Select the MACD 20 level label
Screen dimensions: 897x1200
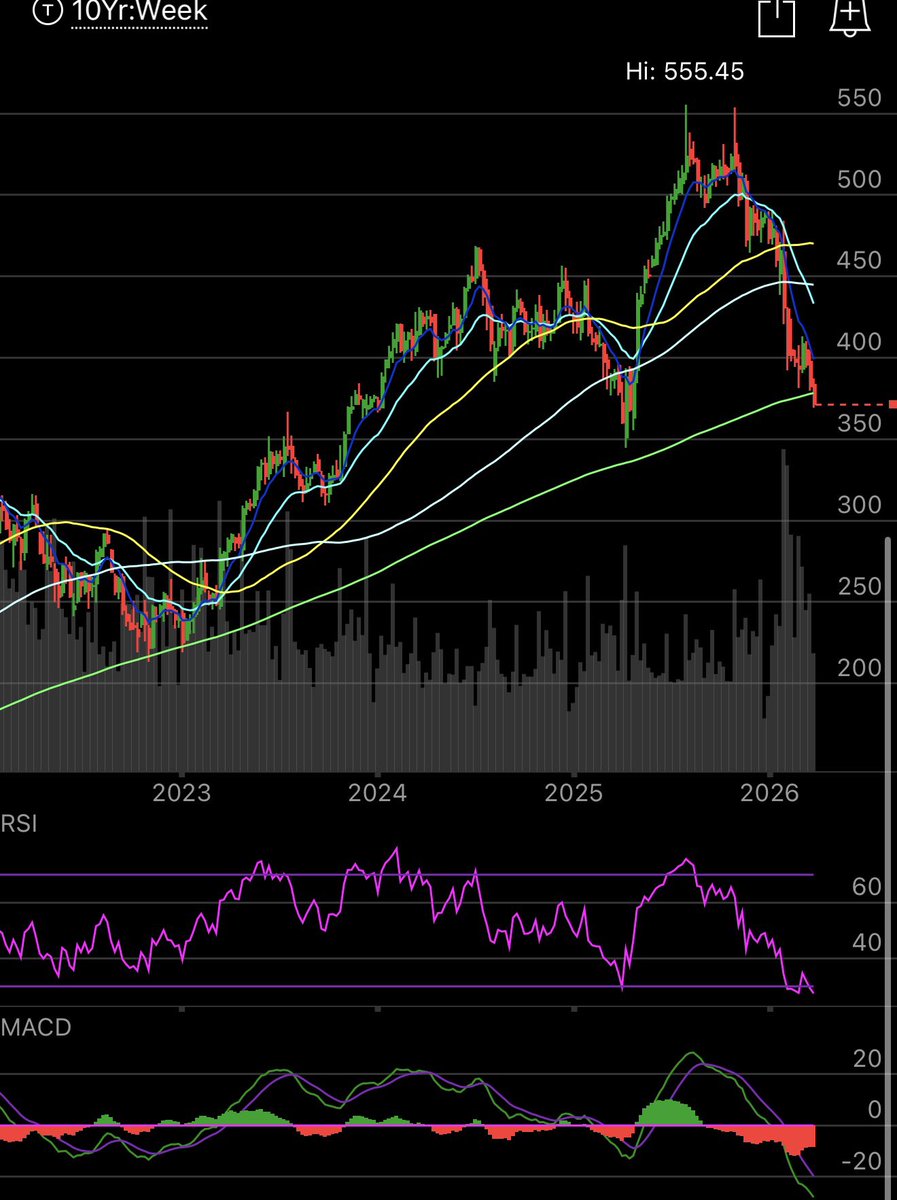tap(868, 1059)
